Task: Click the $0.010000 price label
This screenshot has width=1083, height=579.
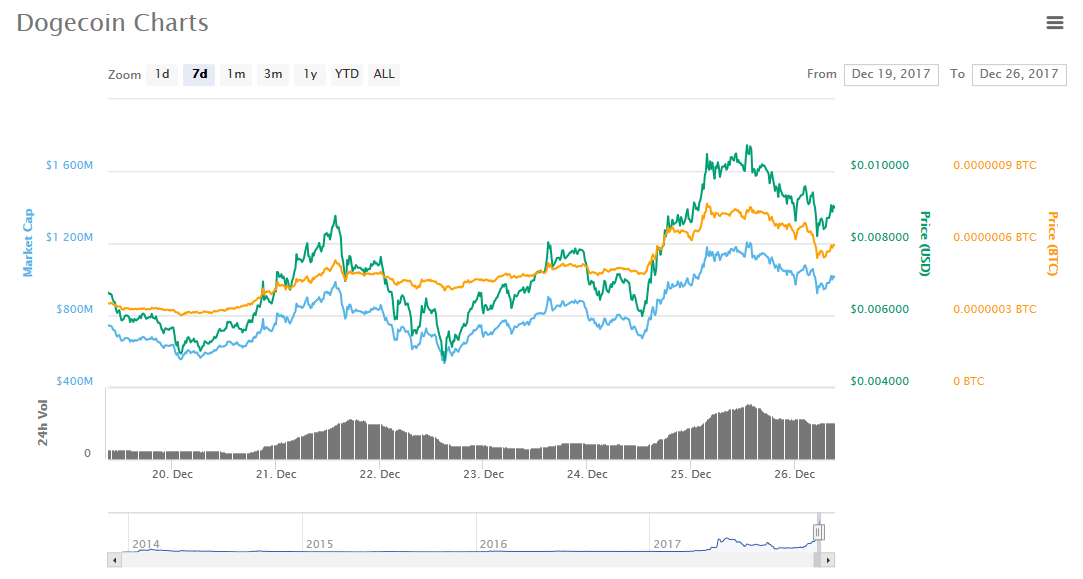Action: [880, 165]
